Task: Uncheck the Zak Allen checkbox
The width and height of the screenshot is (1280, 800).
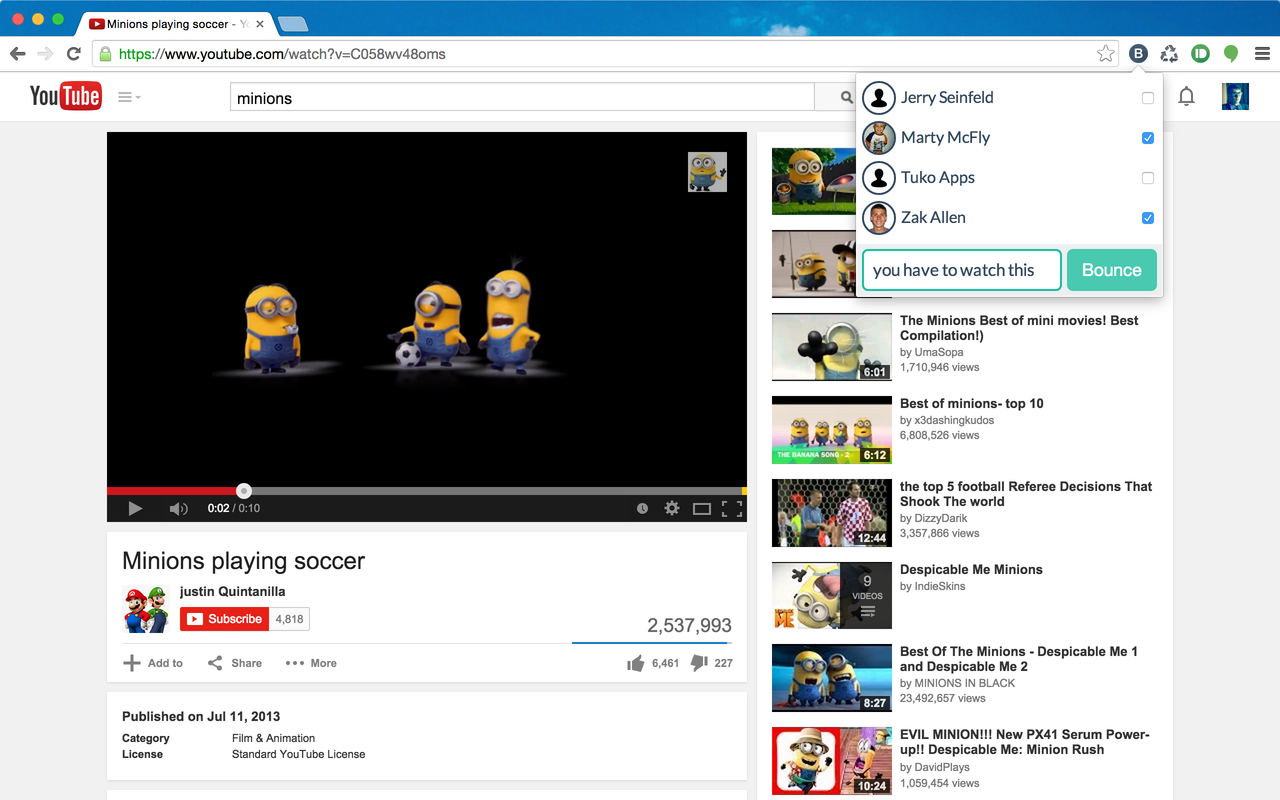Action: pos(1148,218)
